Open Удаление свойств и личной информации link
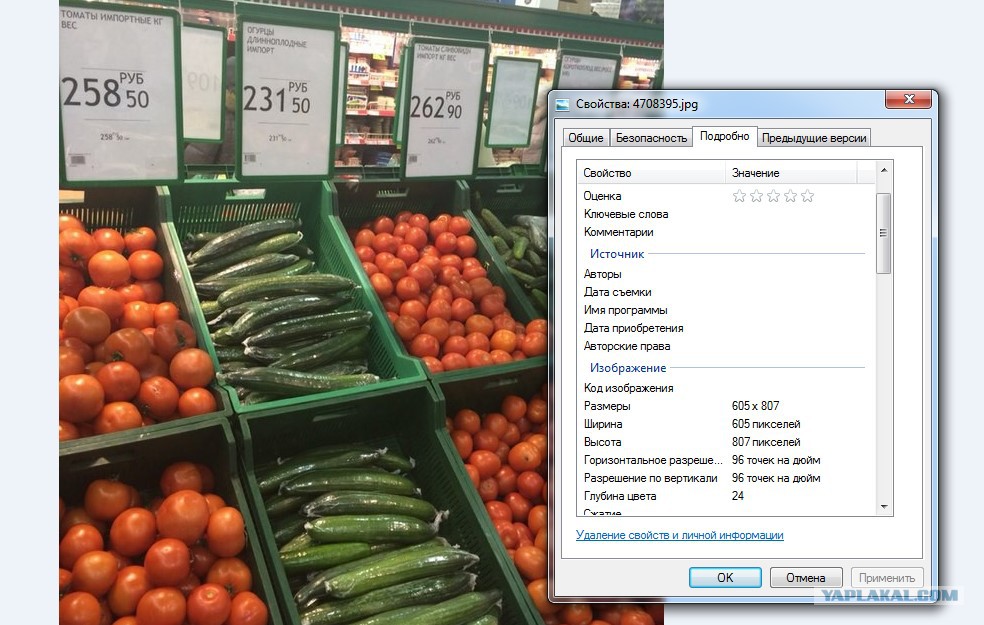 (680, 535)
